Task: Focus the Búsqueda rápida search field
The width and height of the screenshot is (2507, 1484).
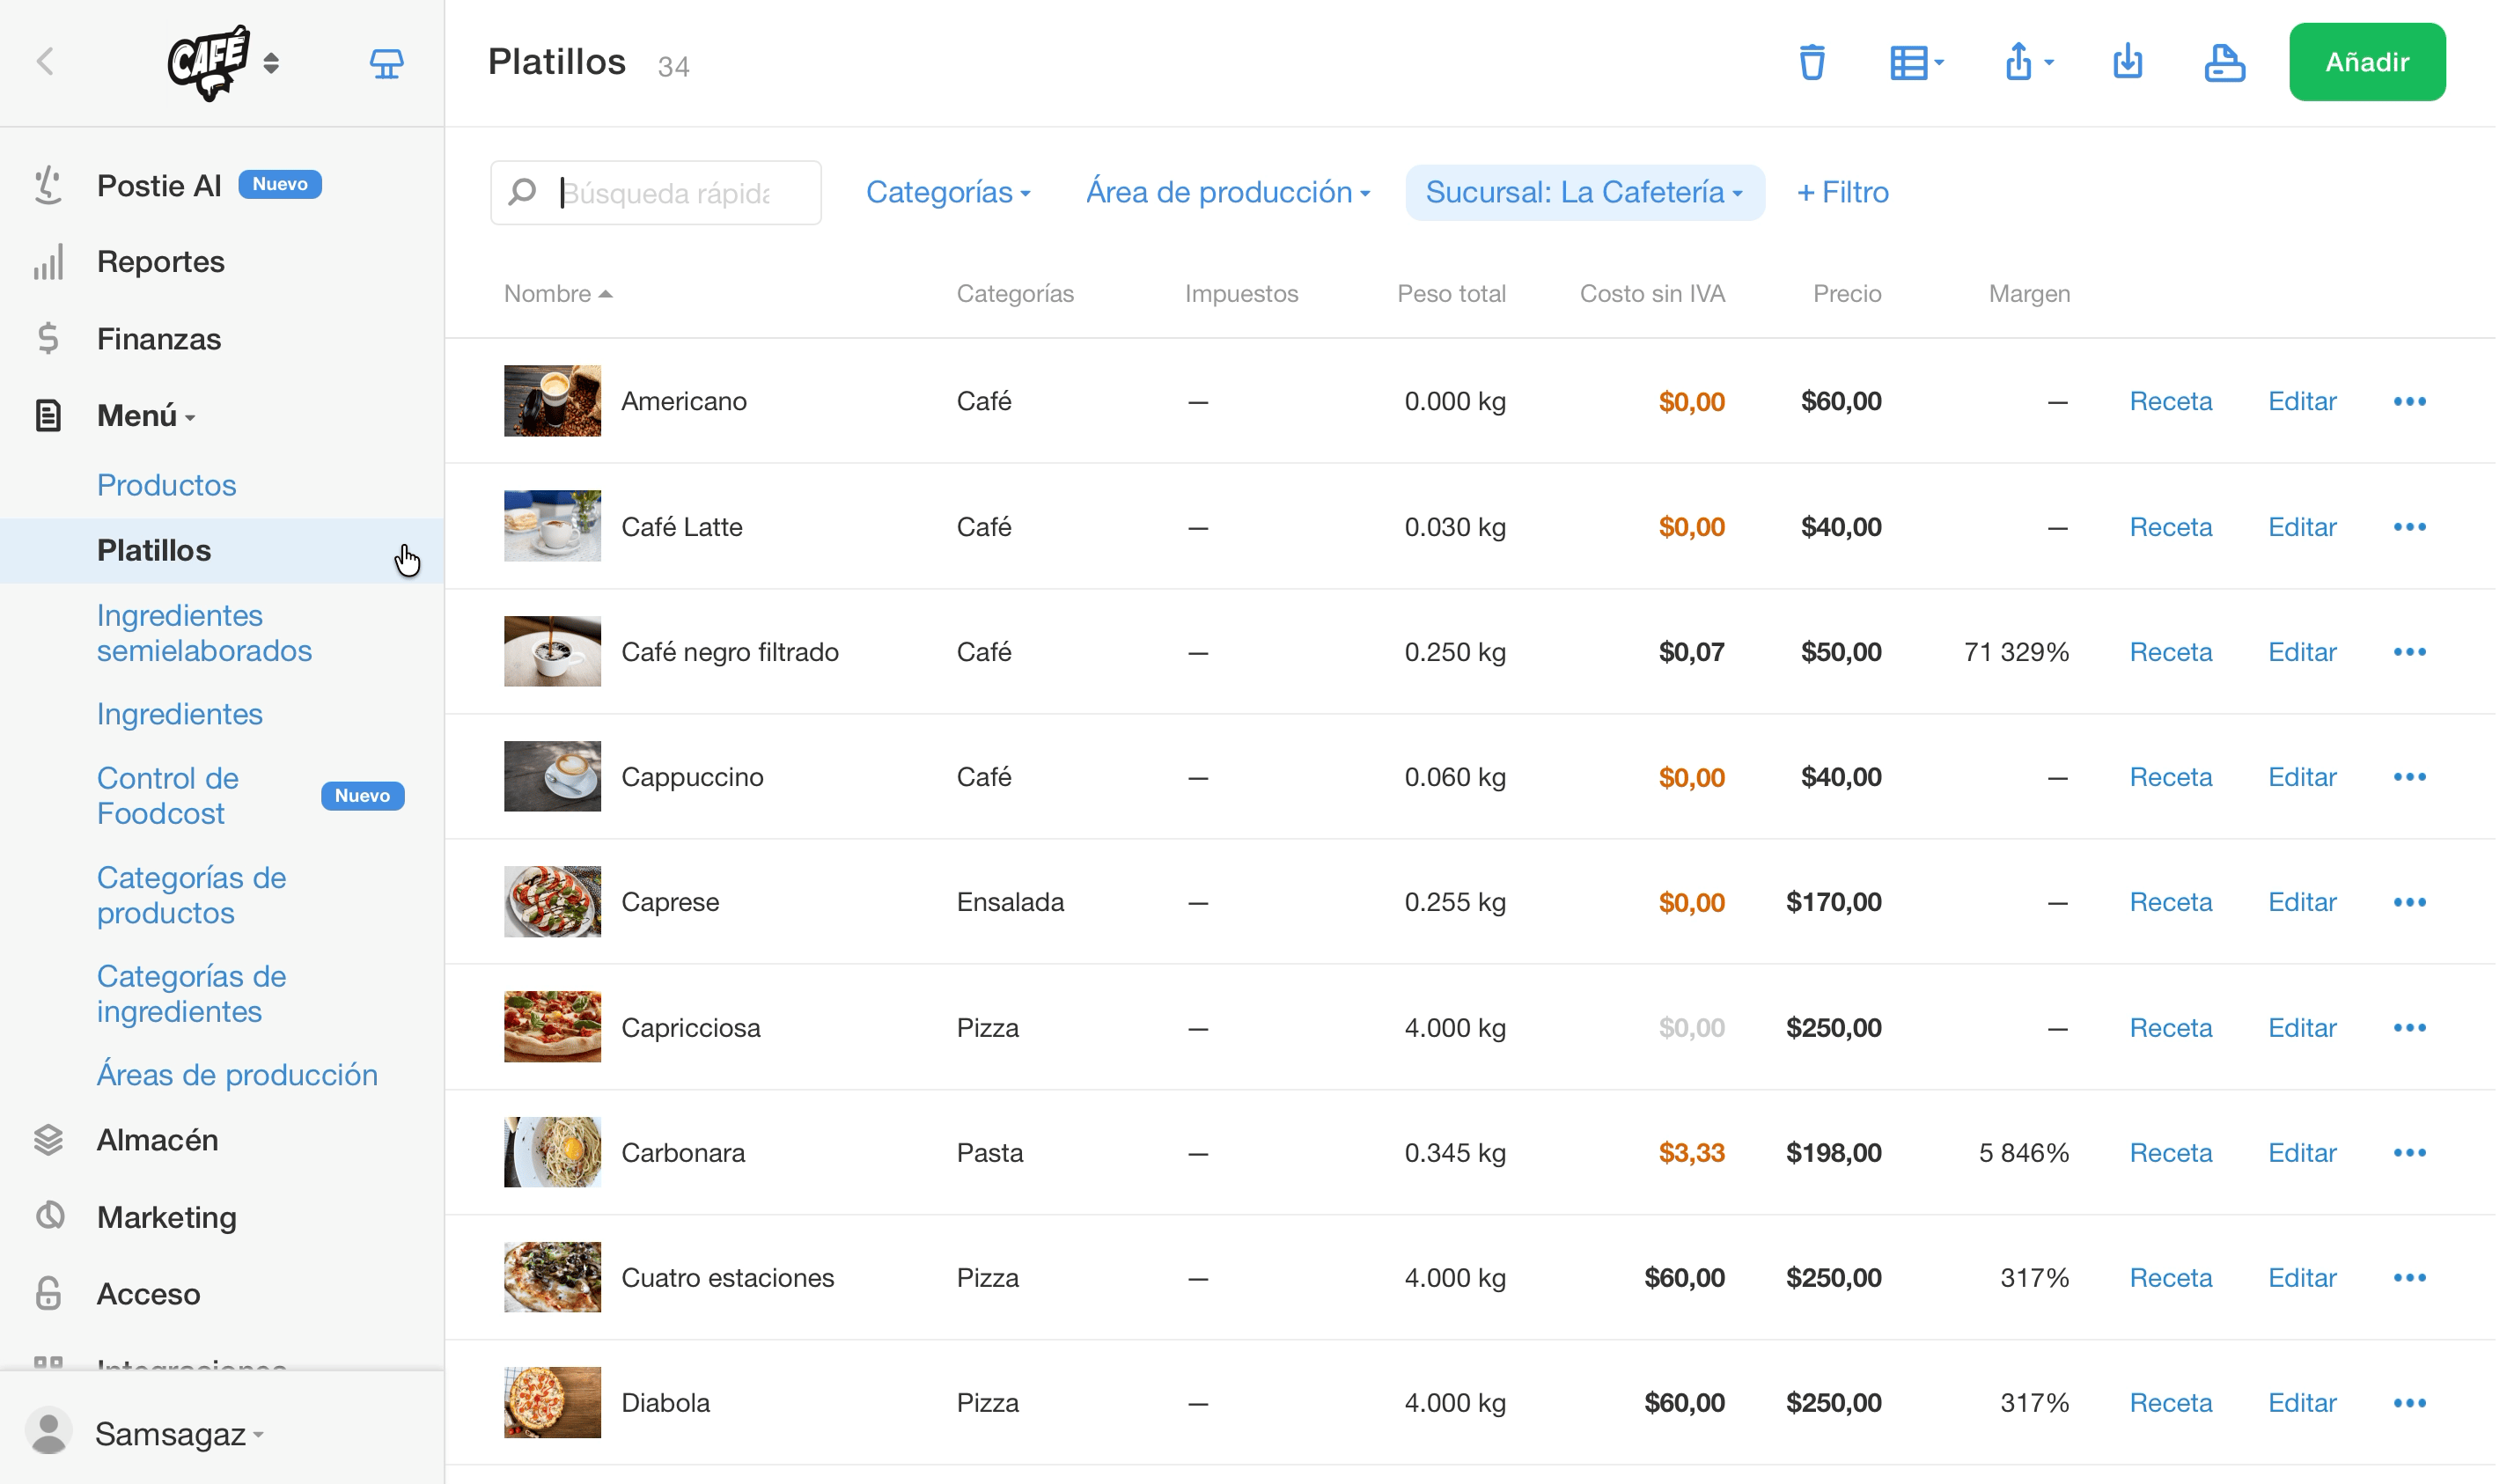Action: coord(656,193)
